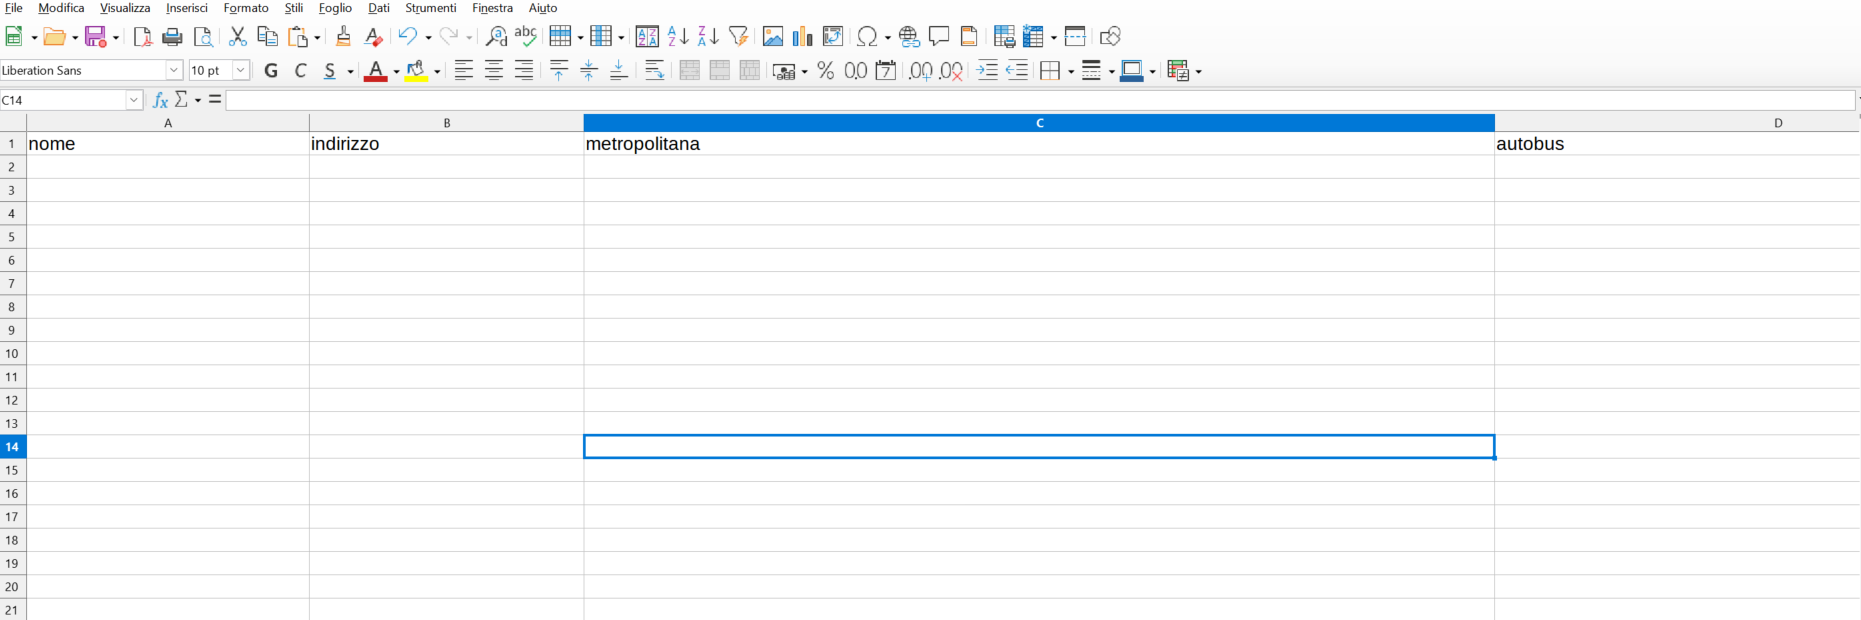Open the Formato menu
The height and width of the screenshot is (620, 1861).
[x=246, y=8]
